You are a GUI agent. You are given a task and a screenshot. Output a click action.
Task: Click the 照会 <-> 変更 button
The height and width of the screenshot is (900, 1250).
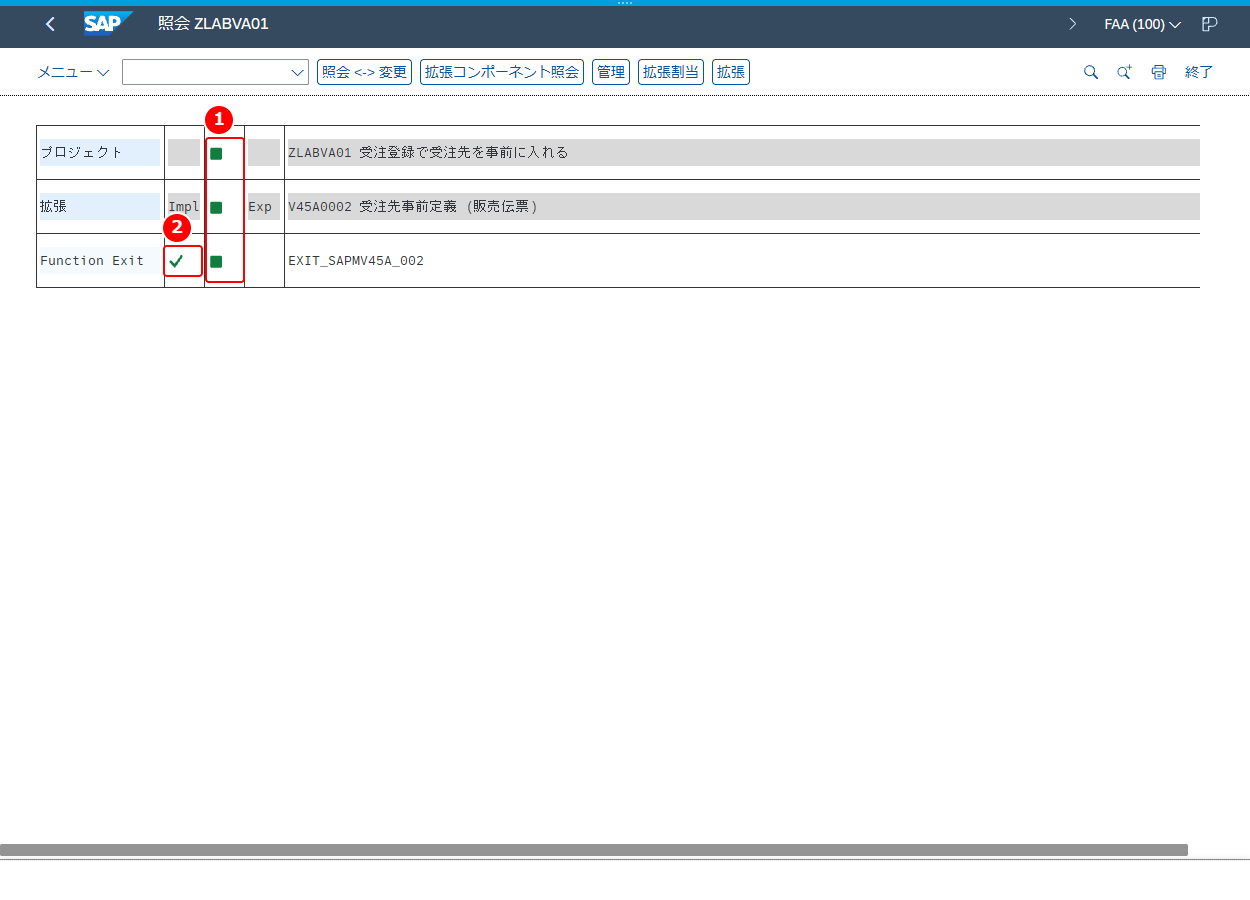(364, 72)
